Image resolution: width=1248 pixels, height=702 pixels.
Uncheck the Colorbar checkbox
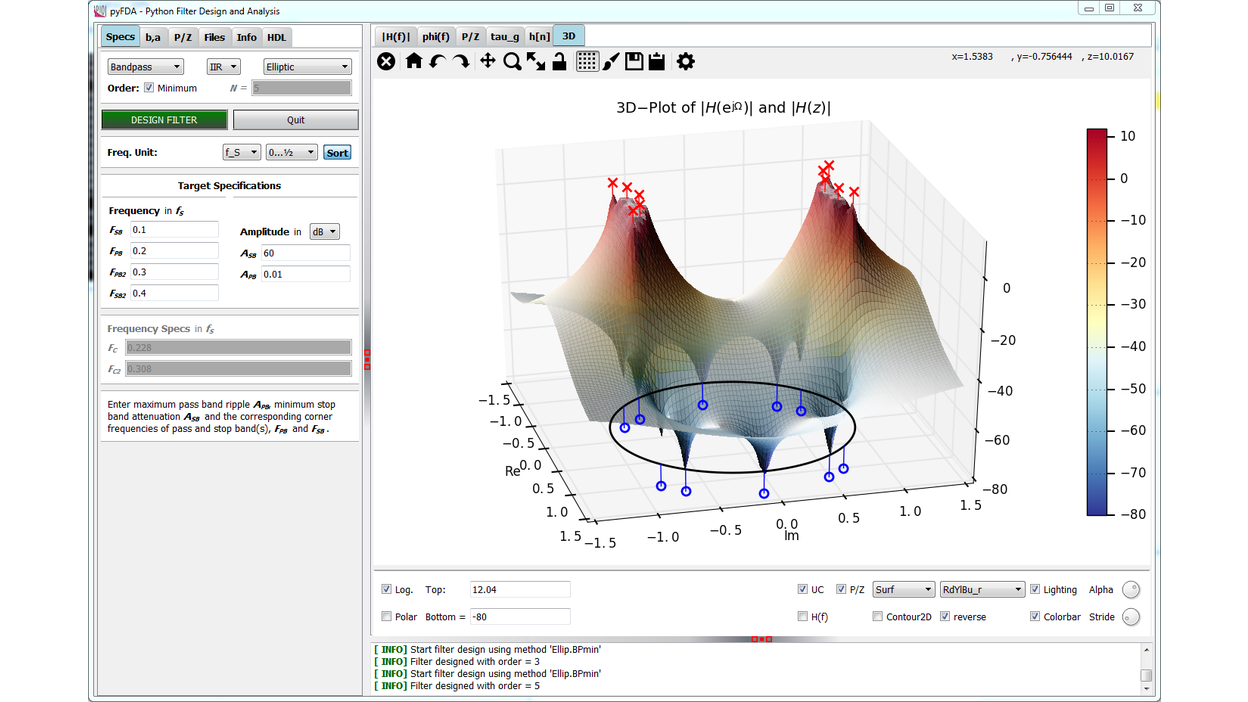tap(1035, 617)
